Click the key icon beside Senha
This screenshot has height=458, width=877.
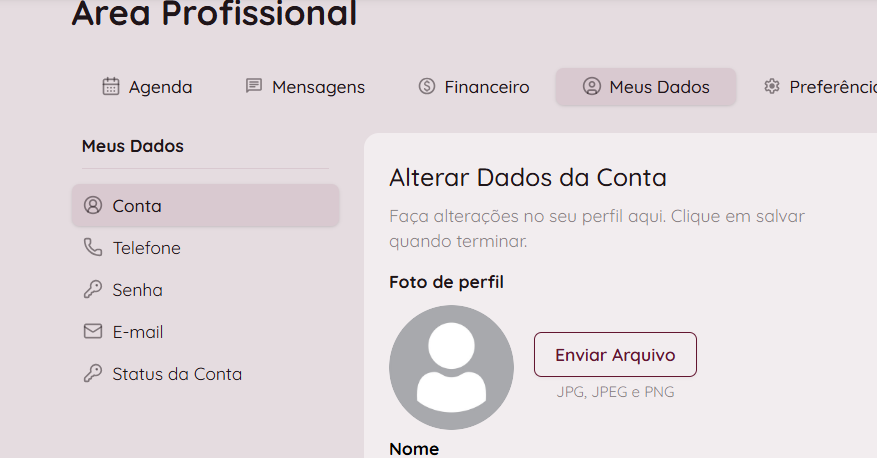pos(93,290)
